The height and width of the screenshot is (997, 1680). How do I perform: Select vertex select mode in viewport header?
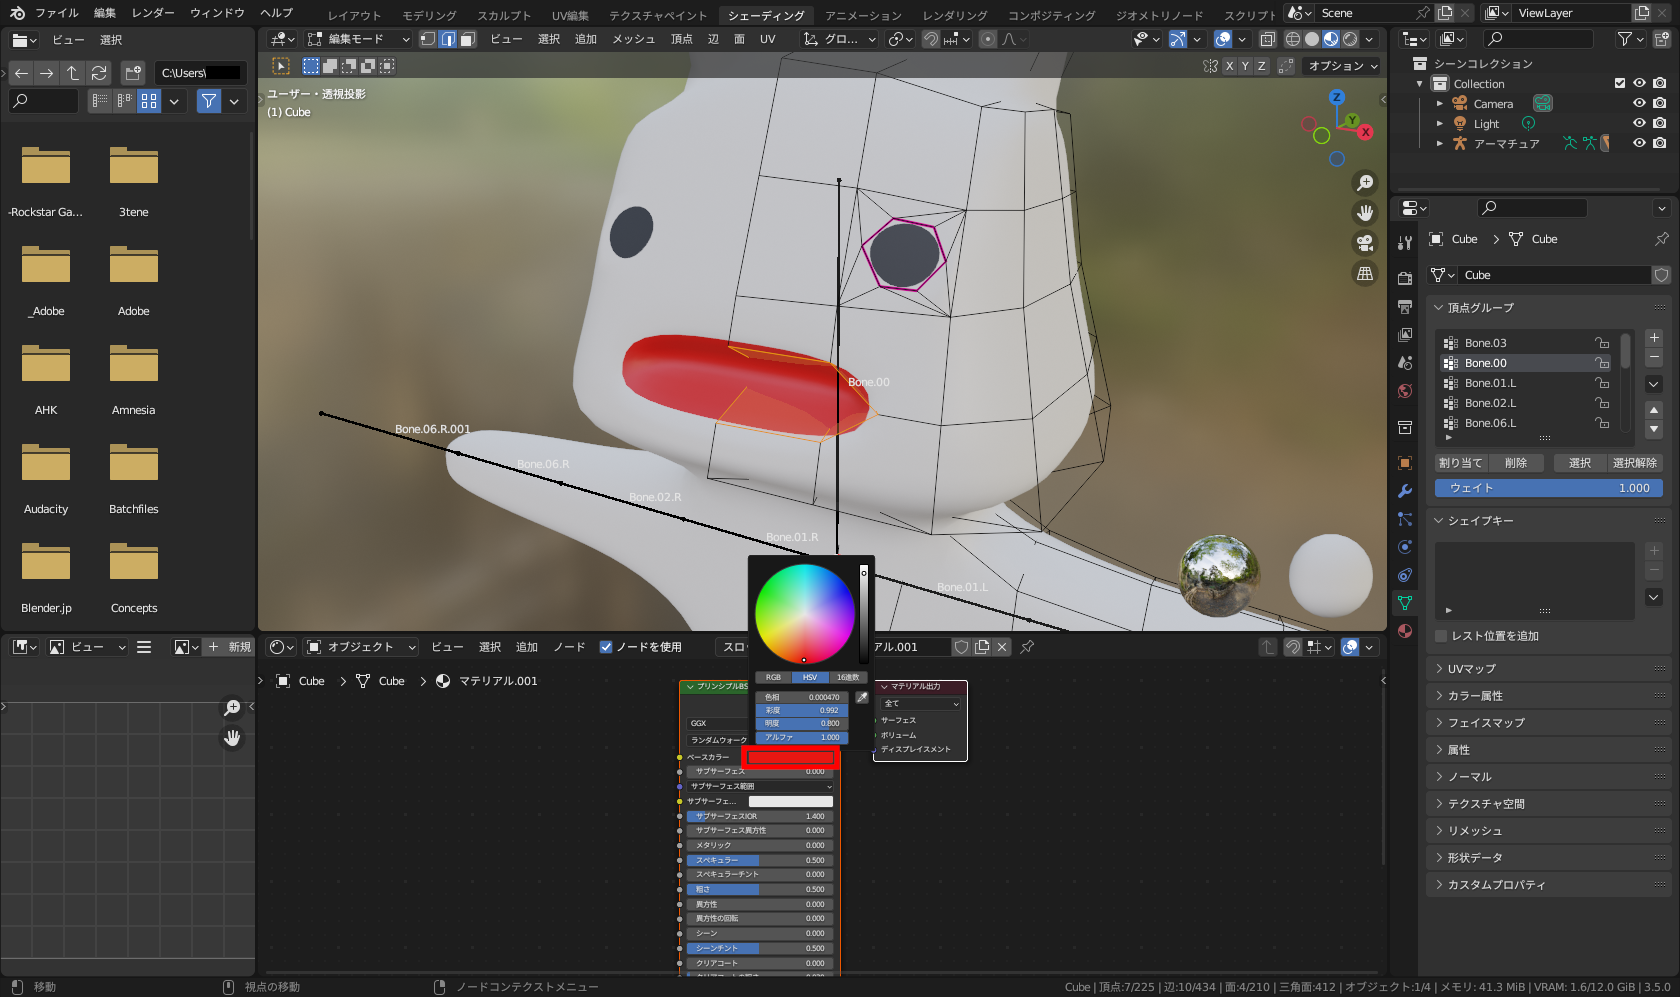(x=428, y=39)
